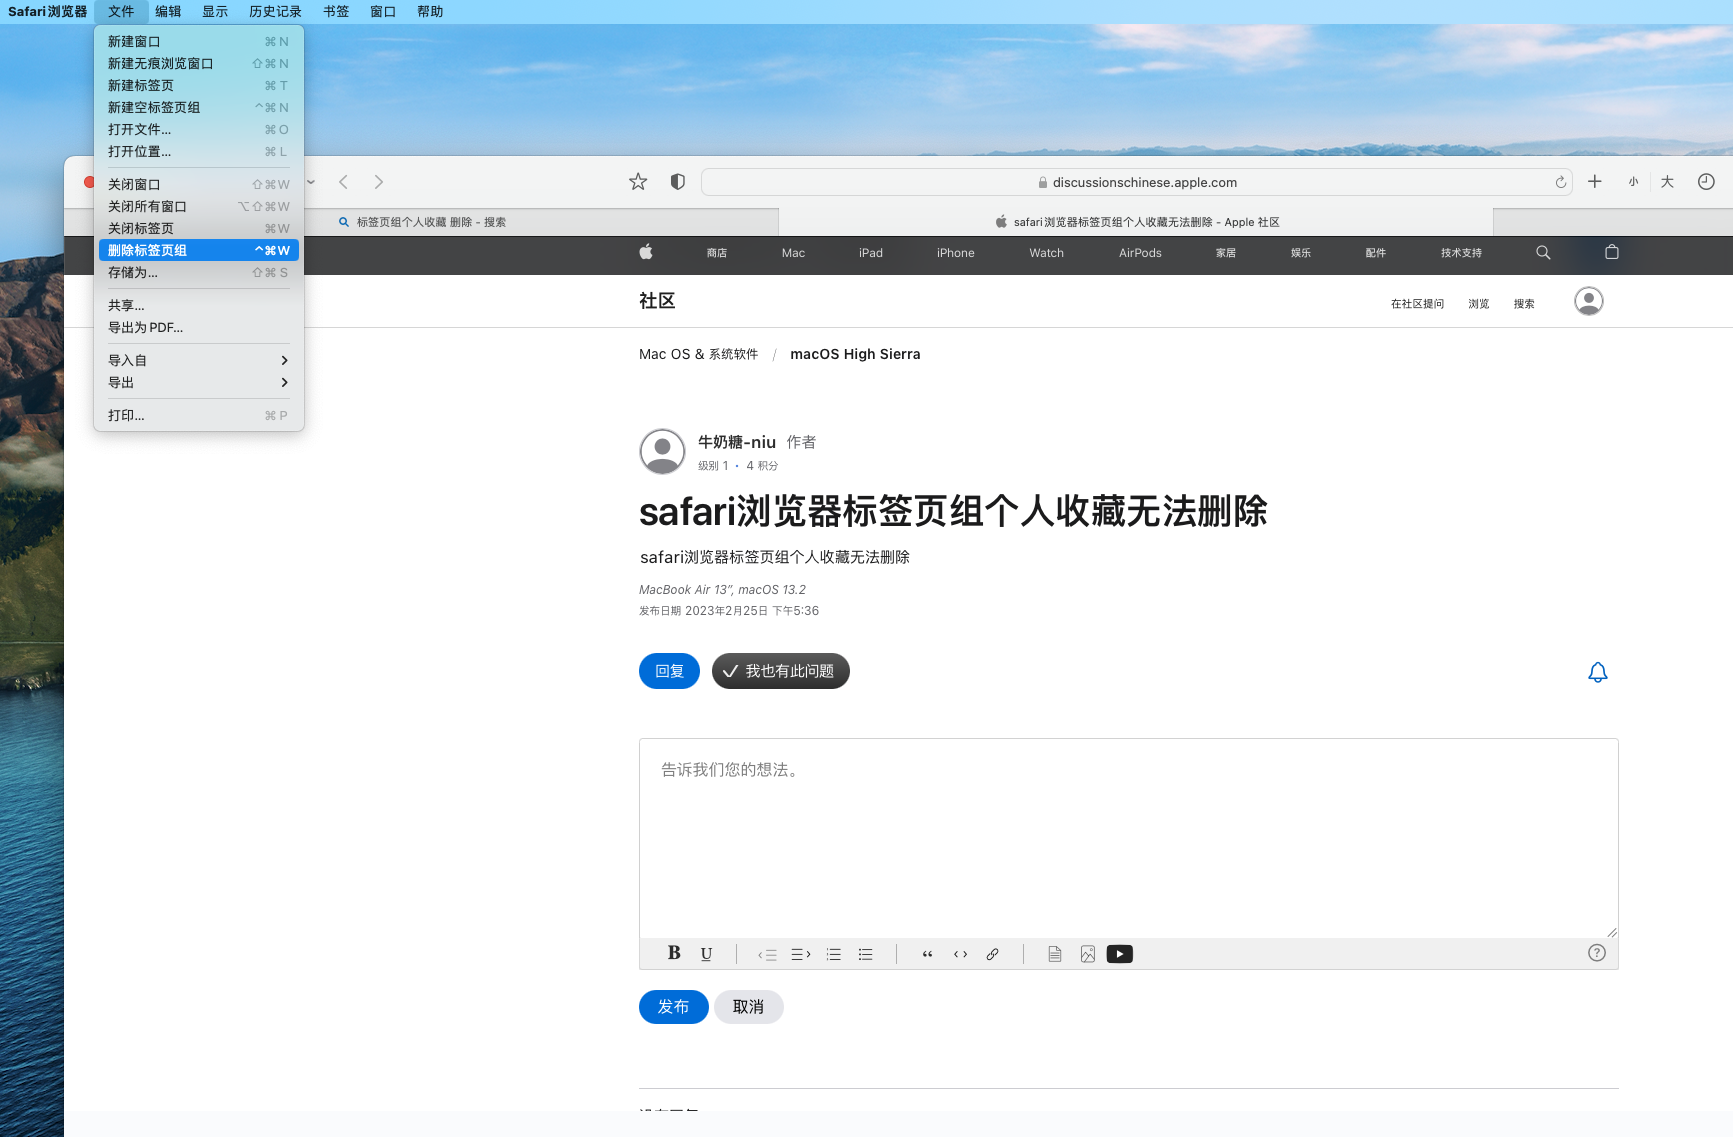Screen dimensions: 1733x1137
Task: Expand the 导出 submenu
Action: click(199, 382)
